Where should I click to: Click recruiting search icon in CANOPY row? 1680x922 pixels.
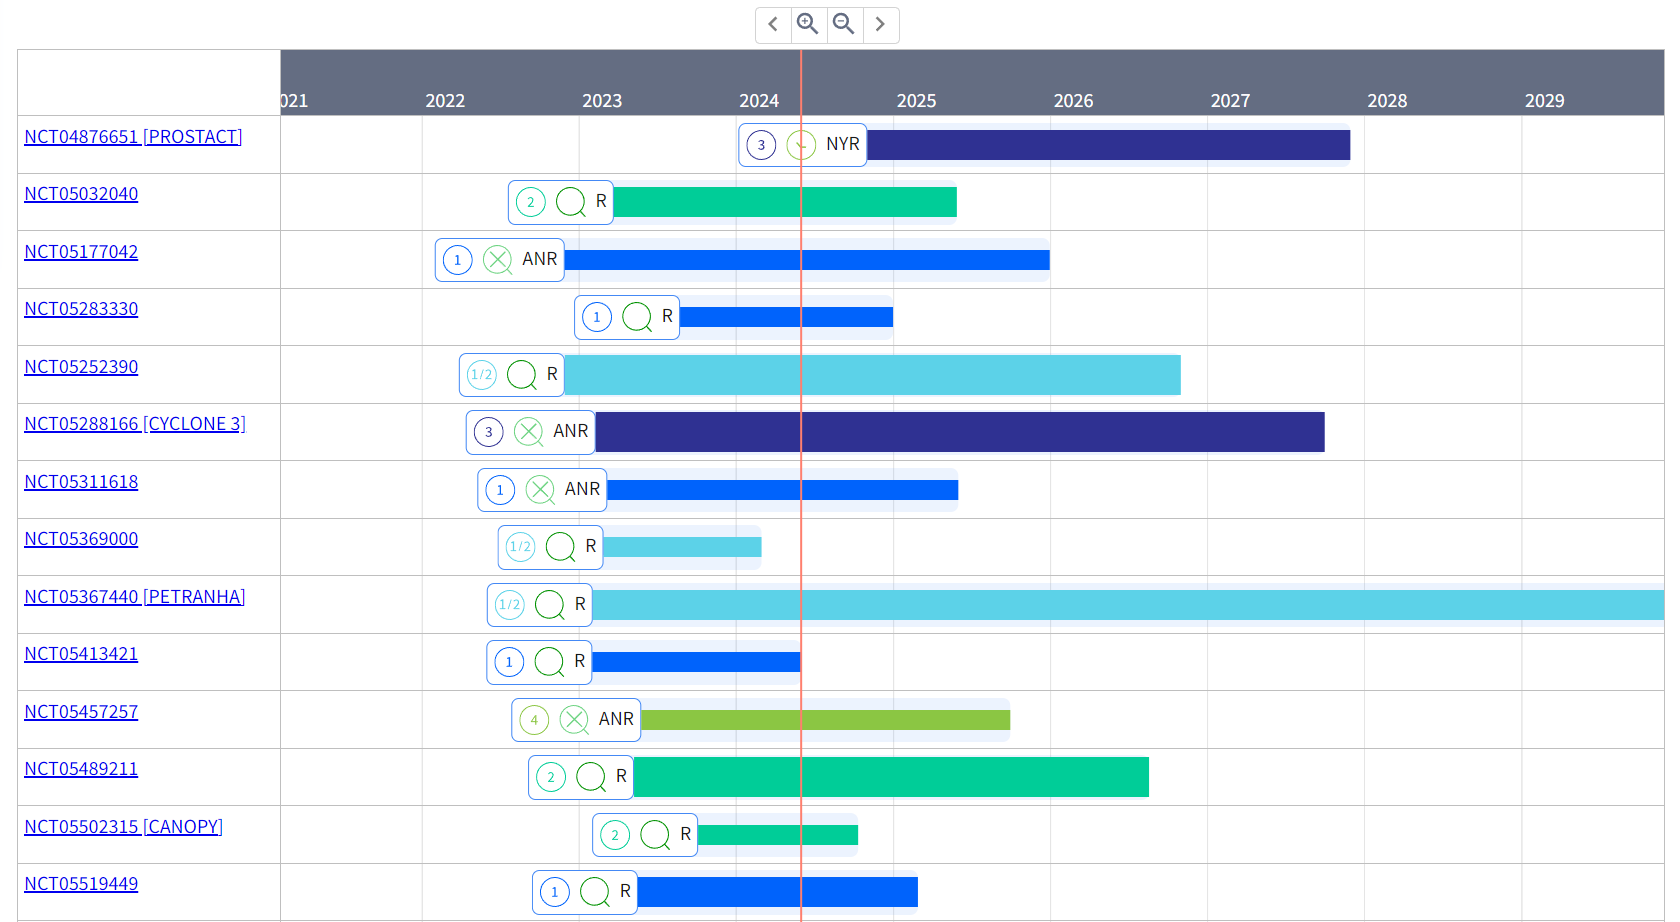pos(655,835)
